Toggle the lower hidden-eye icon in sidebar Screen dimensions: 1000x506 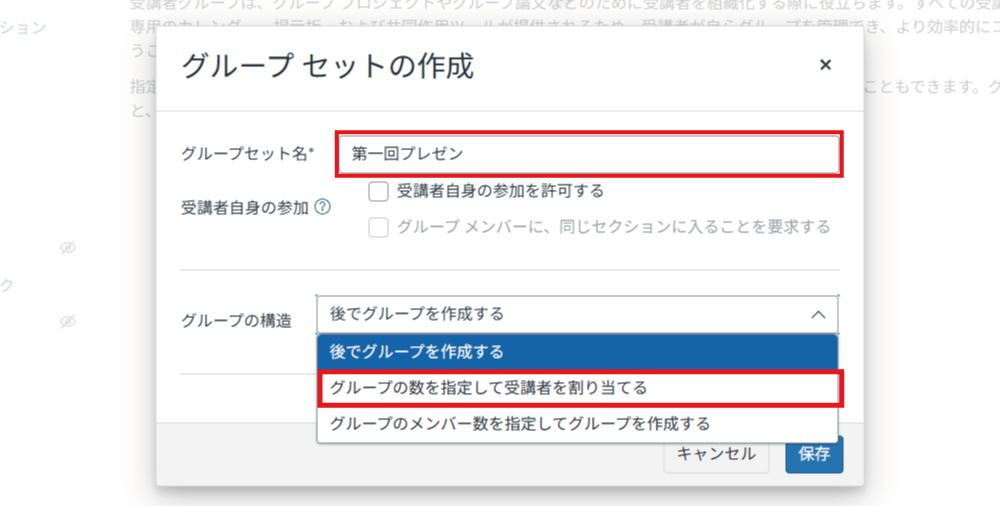67,321
